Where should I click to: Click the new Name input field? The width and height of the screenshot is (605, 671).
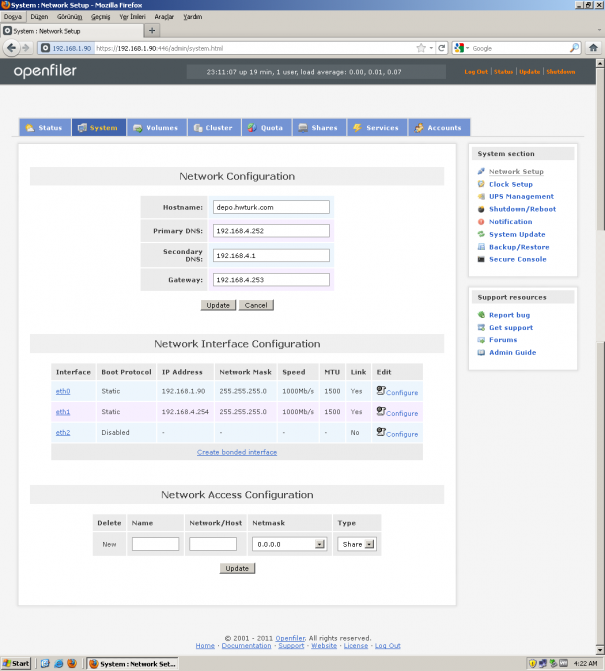tap(155, 544)
